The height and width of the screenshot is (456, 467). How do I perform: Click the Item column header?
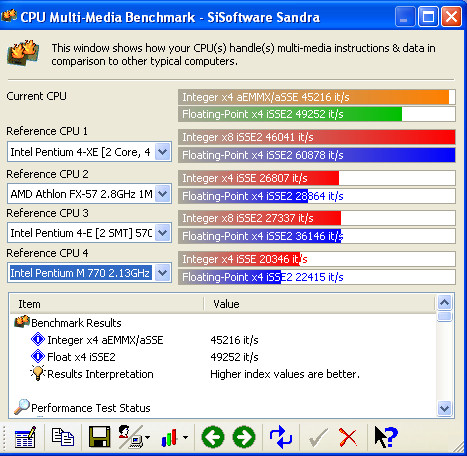click(x=107, y=304)
